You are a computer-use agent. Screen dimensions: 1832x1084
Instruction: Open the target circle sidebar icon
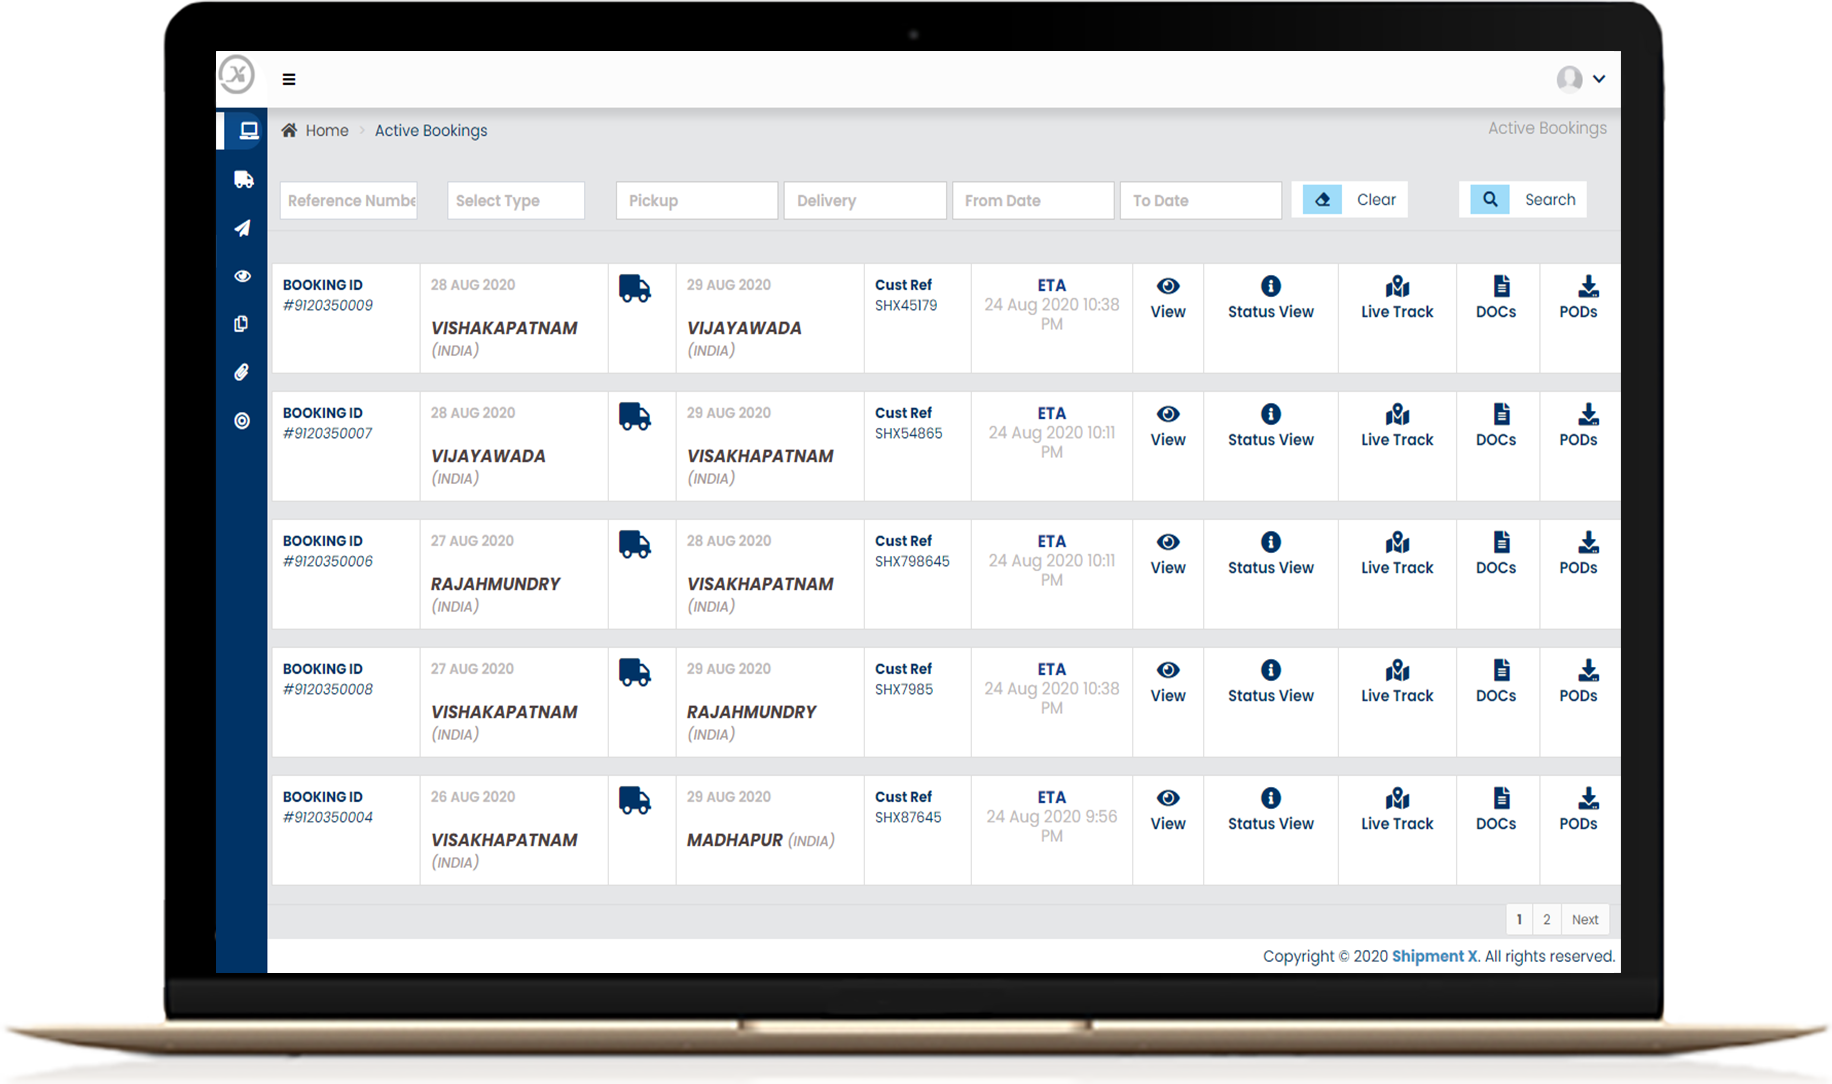242,421
